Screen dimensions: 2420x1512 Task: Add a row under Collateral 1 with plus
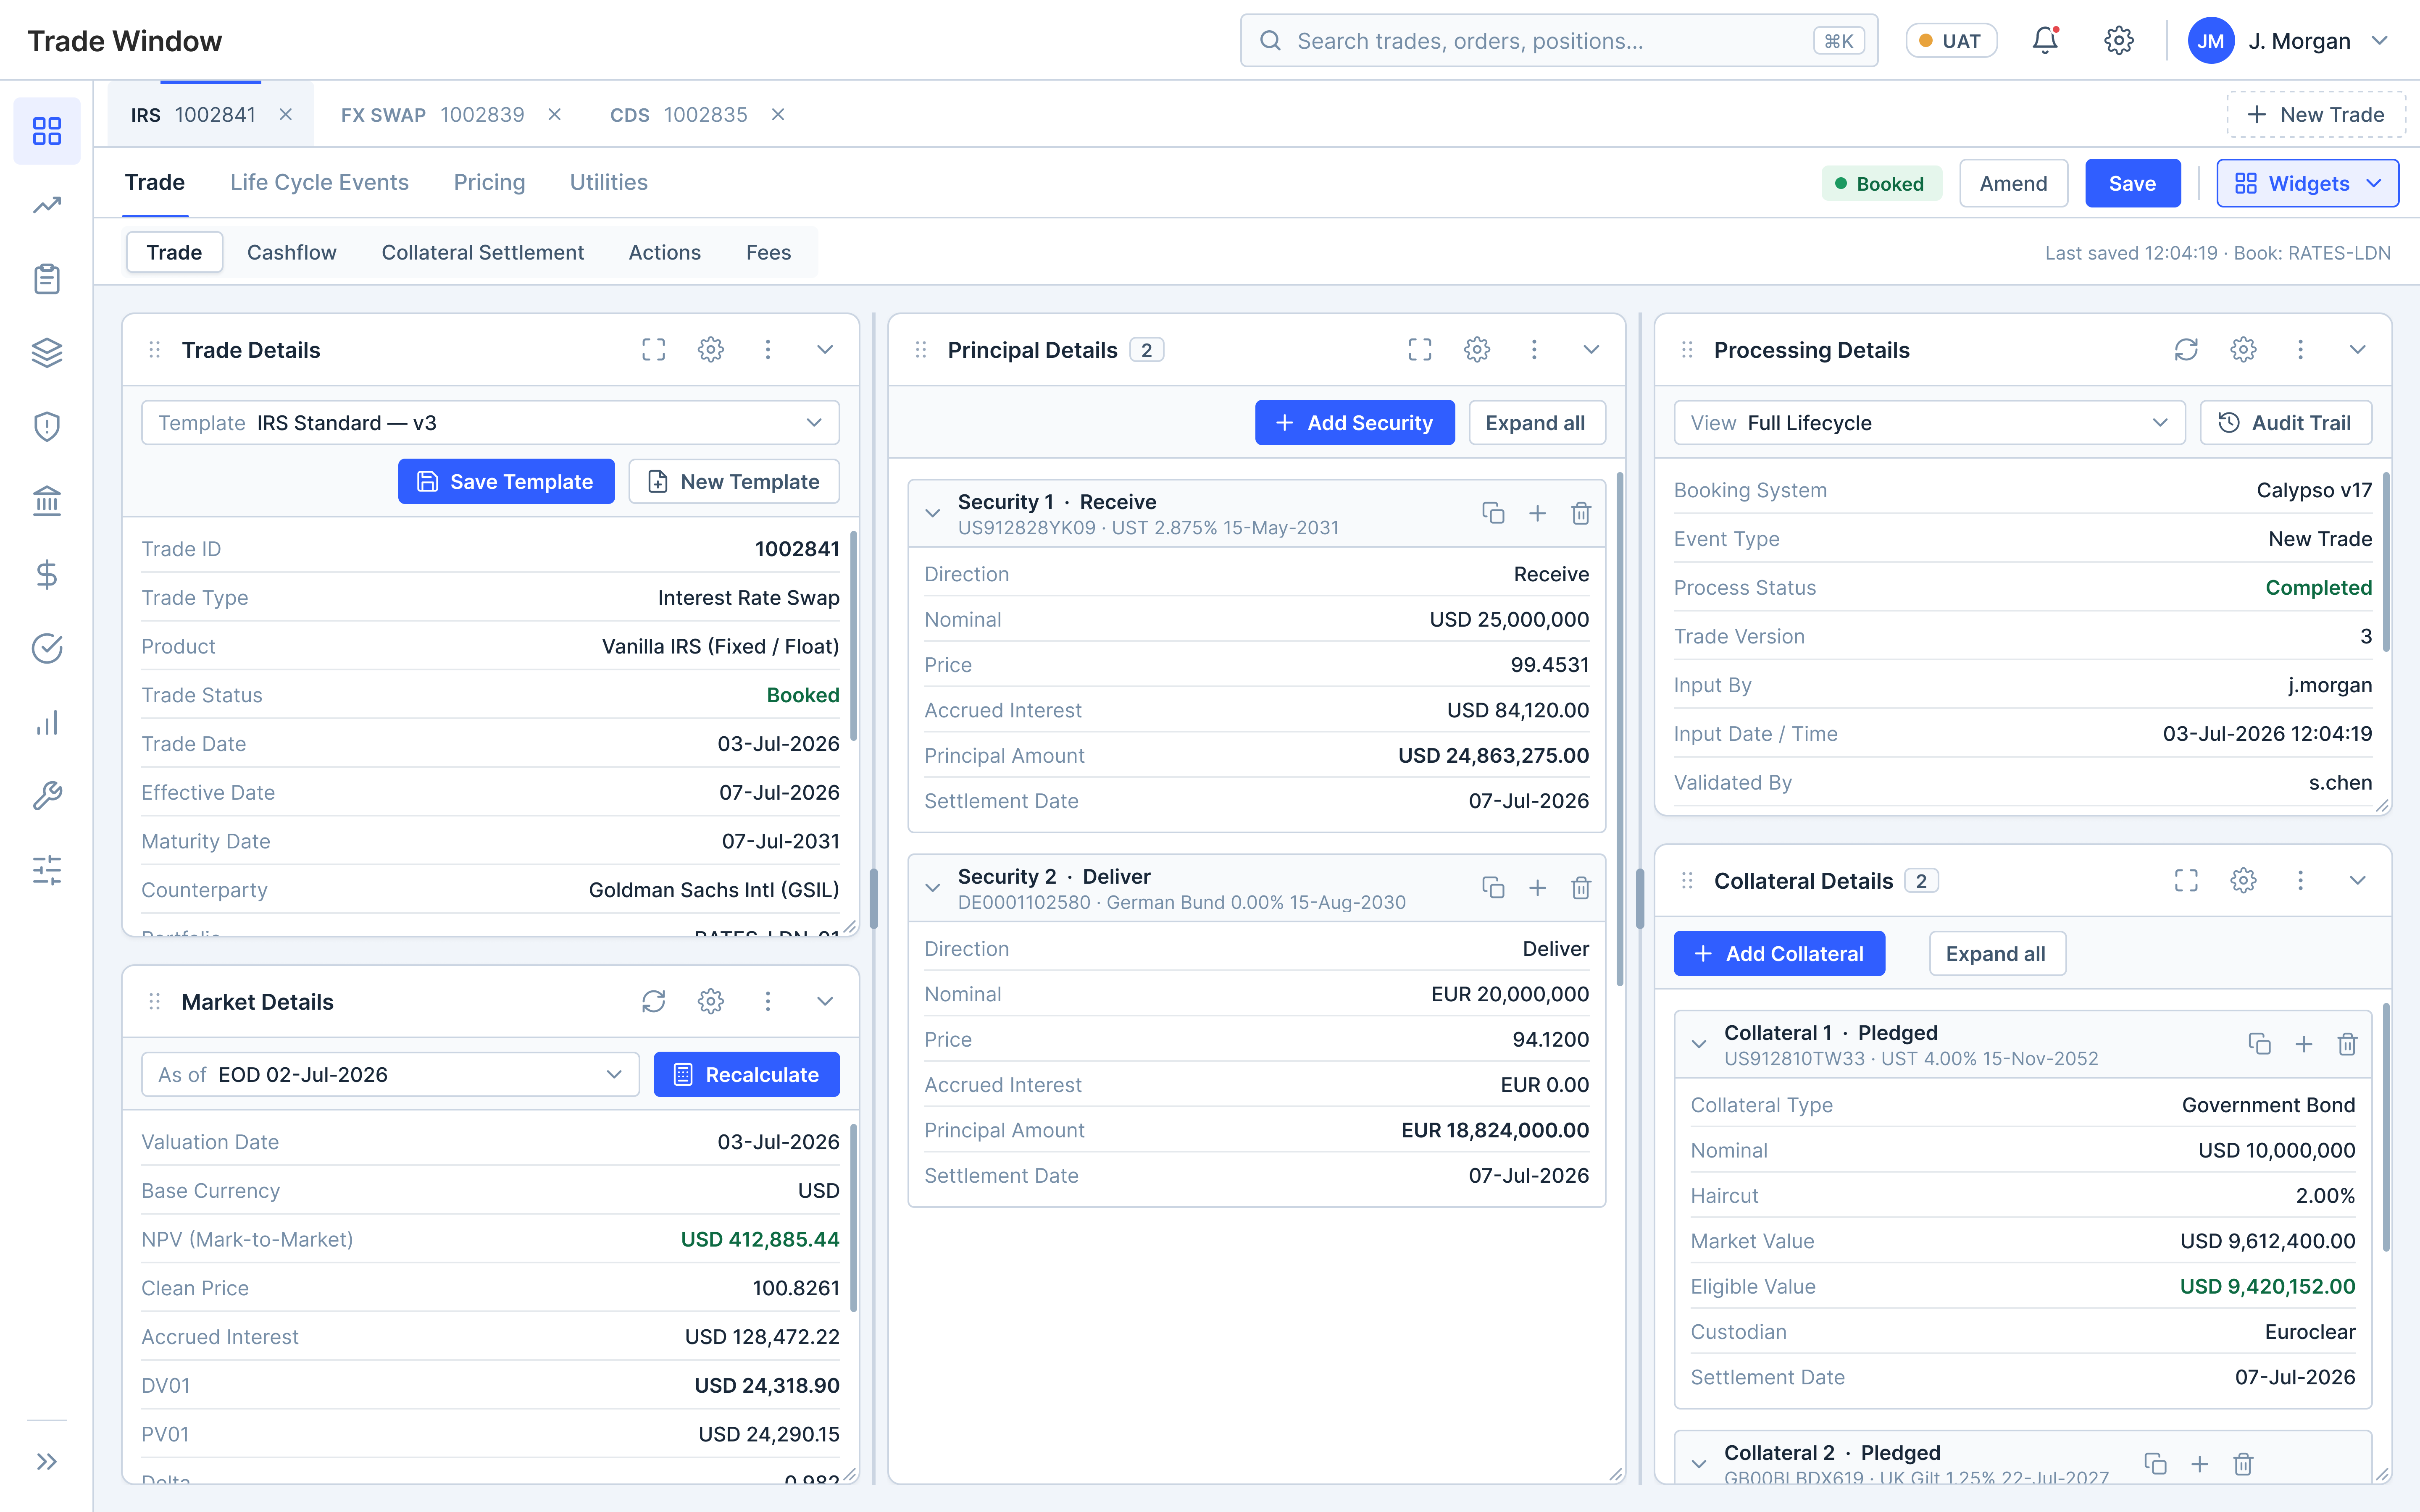(x=2303, y=1044)
